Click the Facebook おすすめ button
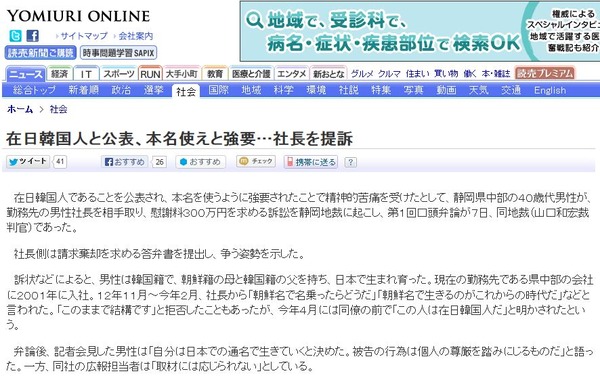 (125, 162)
